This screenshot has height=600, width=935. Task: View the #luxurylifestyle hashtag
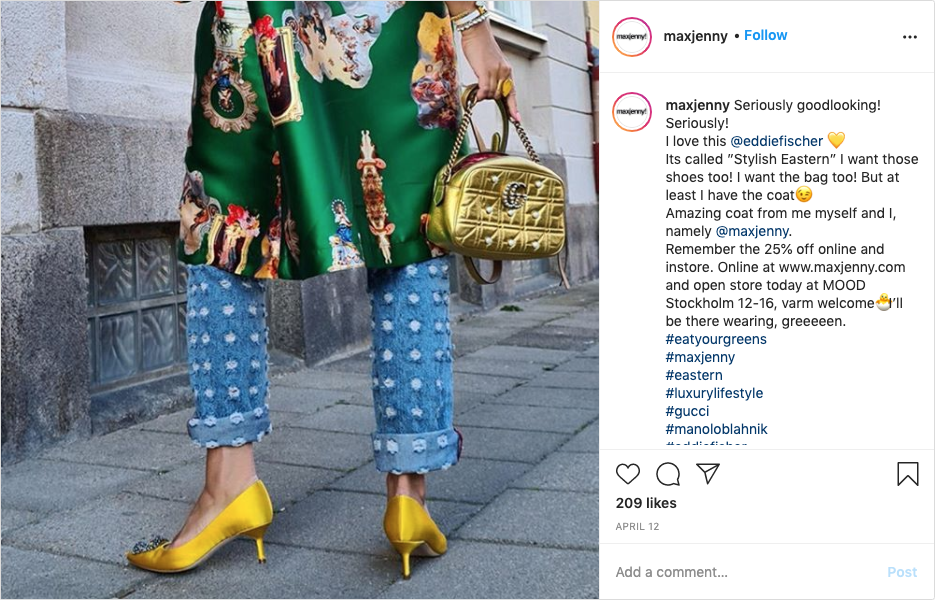point(714,393)
